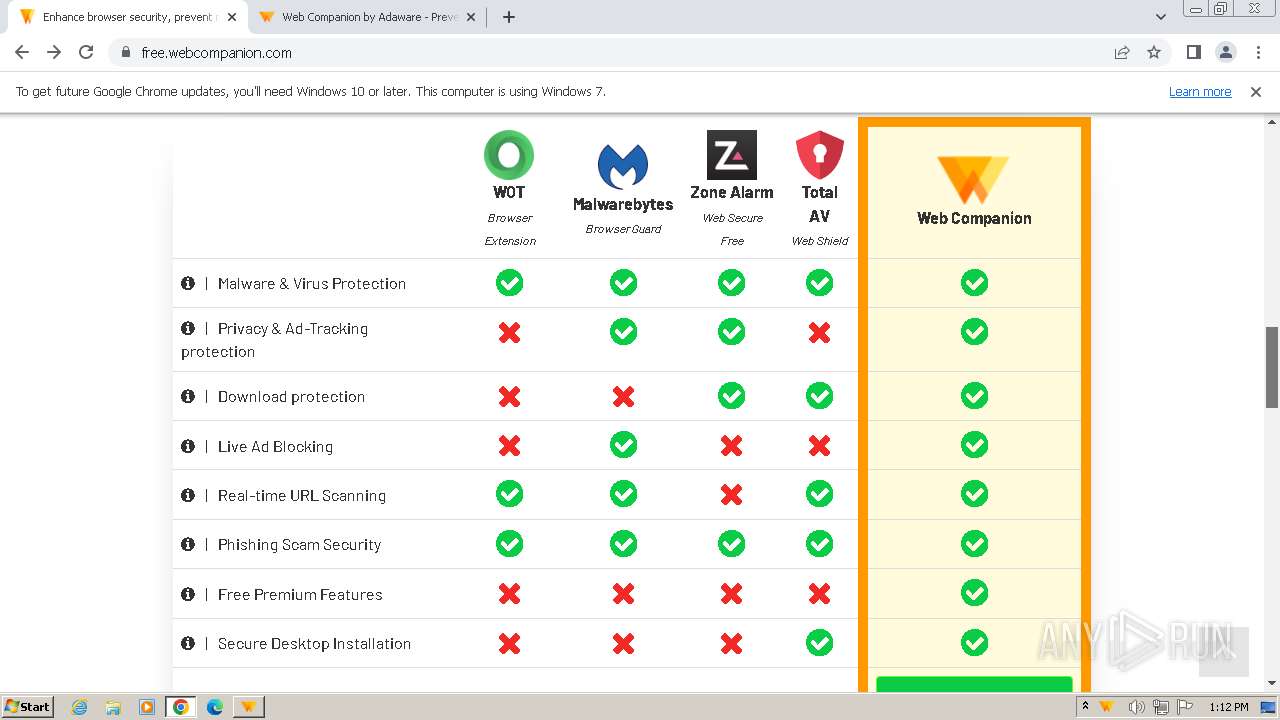Click info icon for Secure Desktop Installation
This screenshot has width=1280, height=720.
tap(188, 643)
